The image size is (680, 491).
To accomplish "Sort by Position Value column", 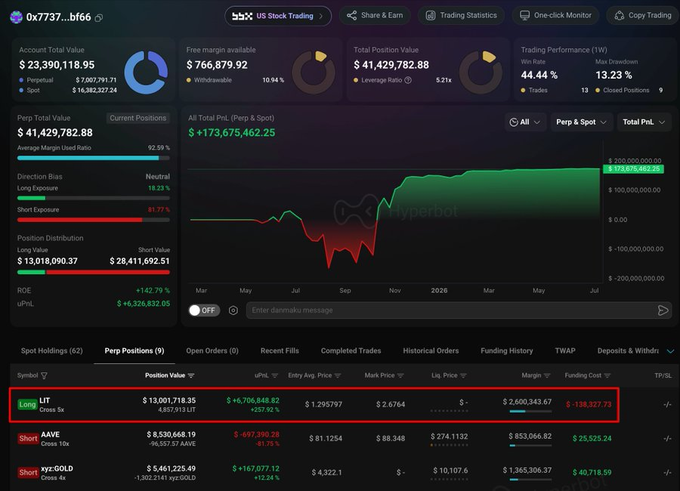I will [x=169, y=375].
